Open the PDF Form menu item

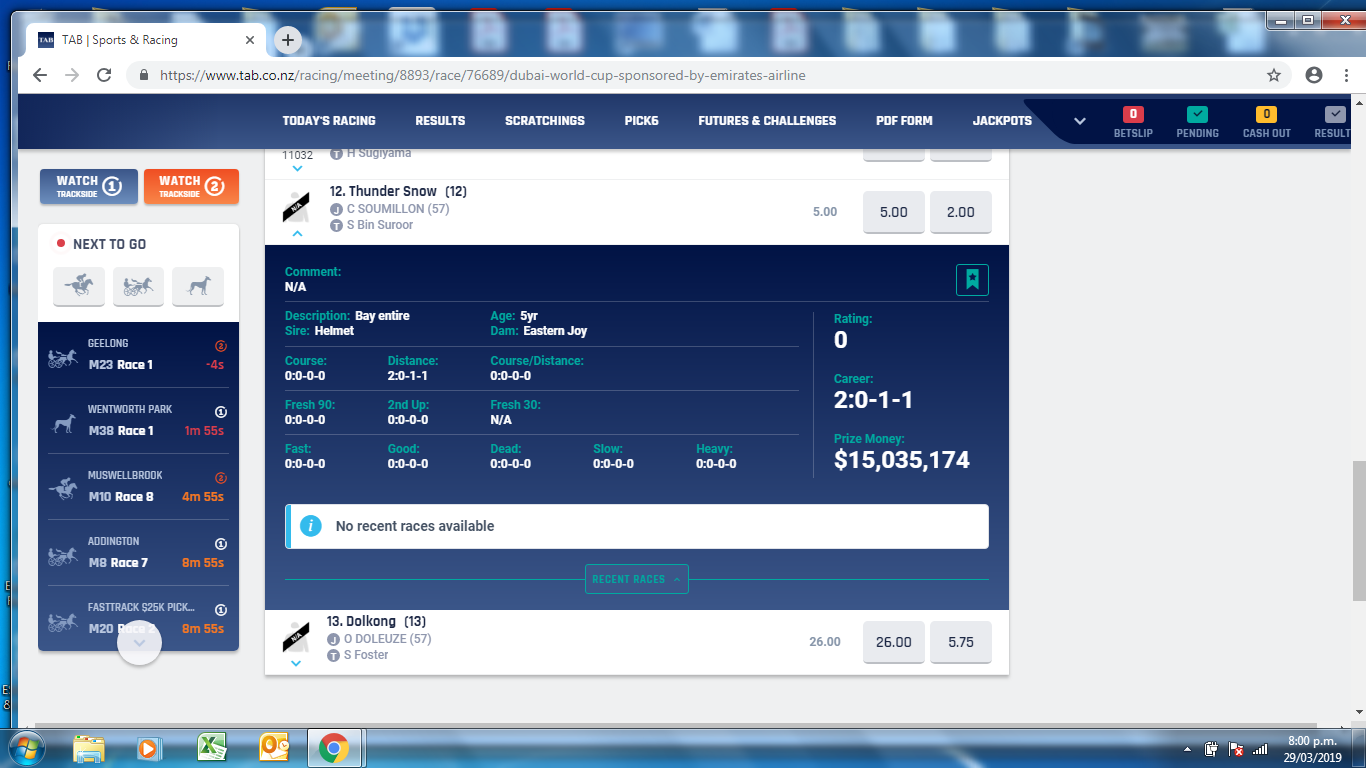[904, 121]
